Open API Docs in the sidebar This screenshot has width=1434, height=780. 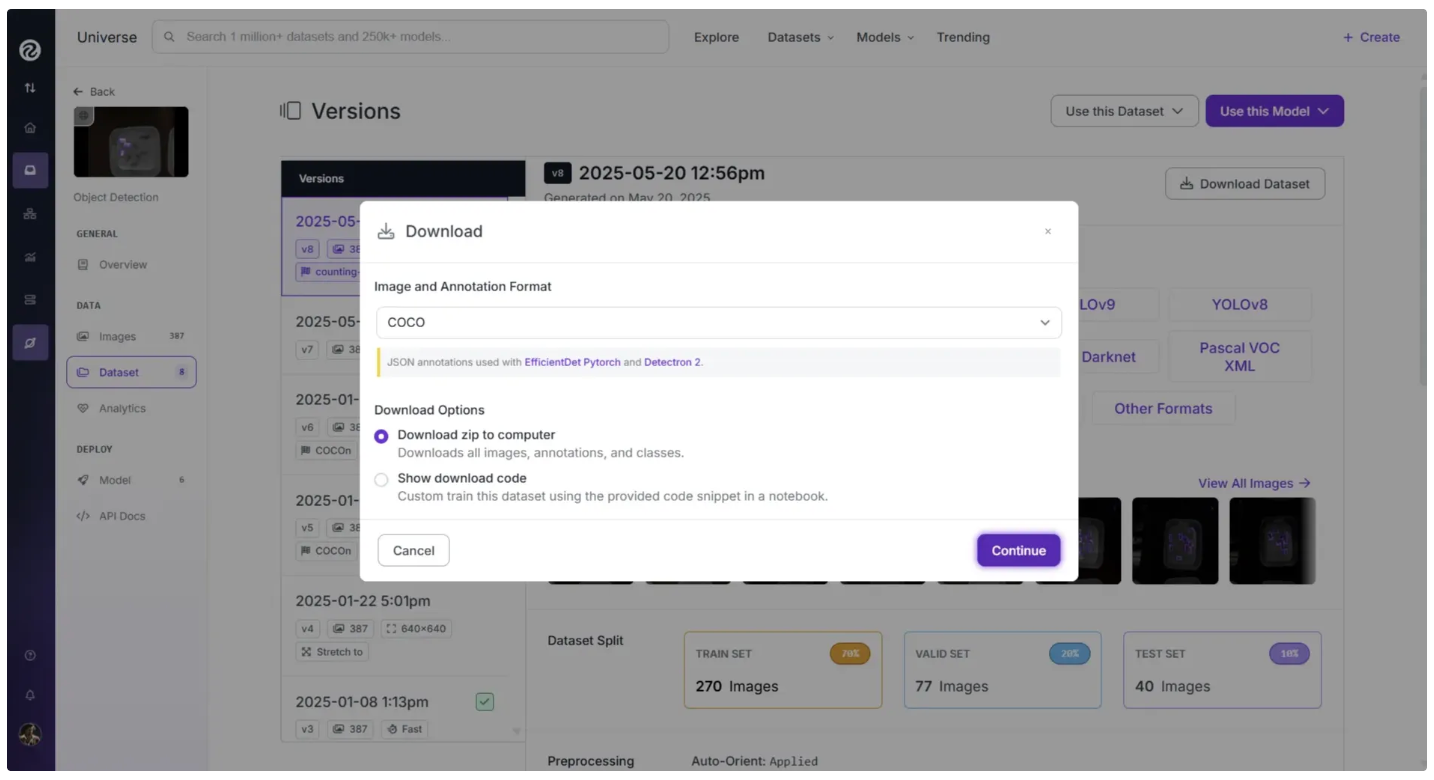122,516
